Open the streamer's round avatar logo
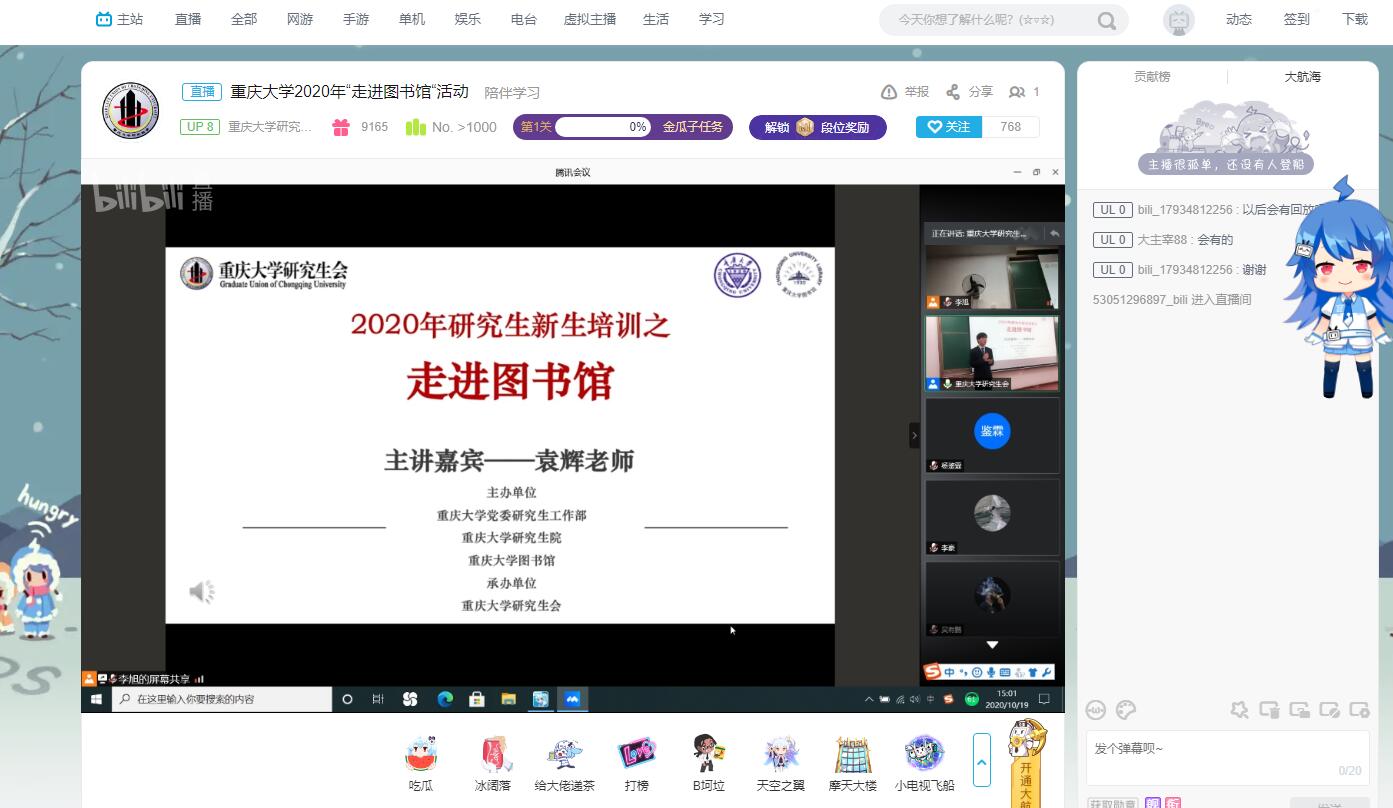1393x808 pixels. (131, 110)
